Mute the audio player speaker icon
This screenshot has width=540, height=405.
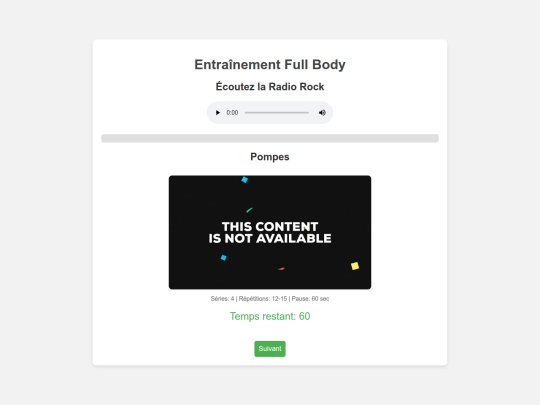coord(322,113)
